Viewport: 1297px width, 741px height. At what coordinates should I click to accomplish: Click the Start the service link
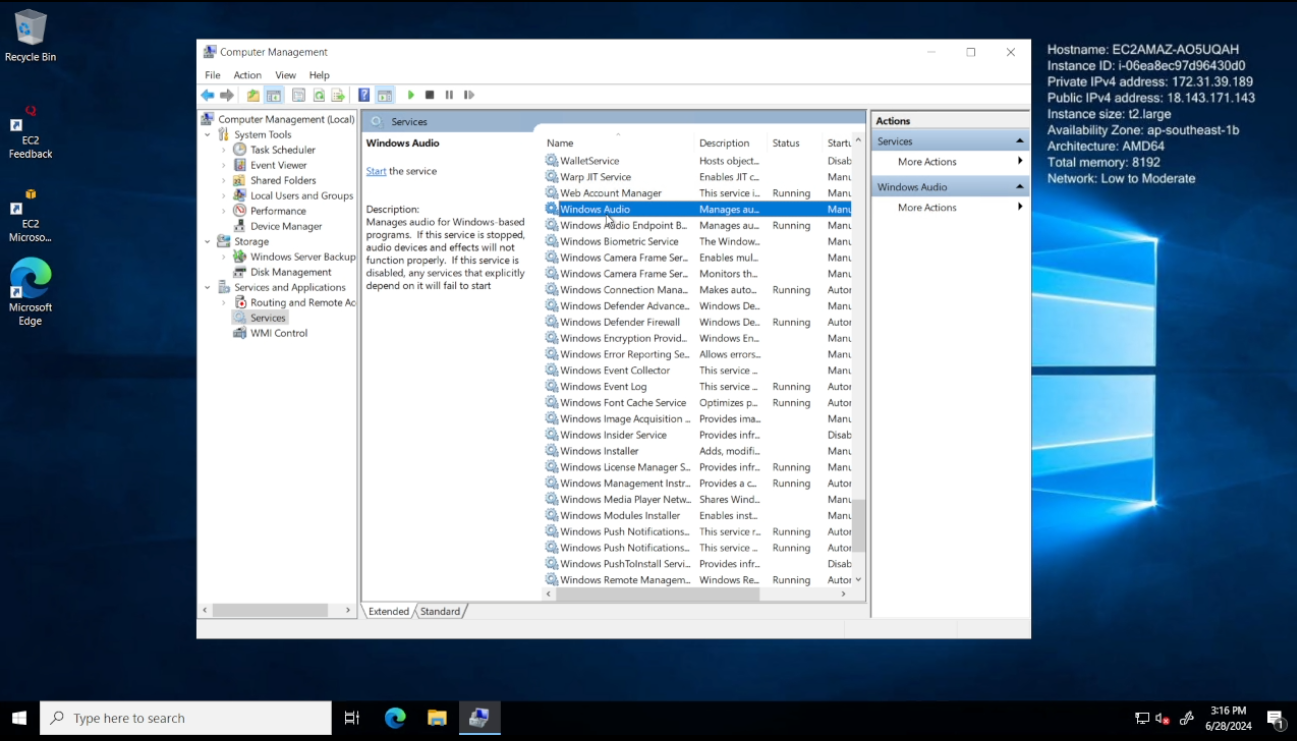pos(376,171)
